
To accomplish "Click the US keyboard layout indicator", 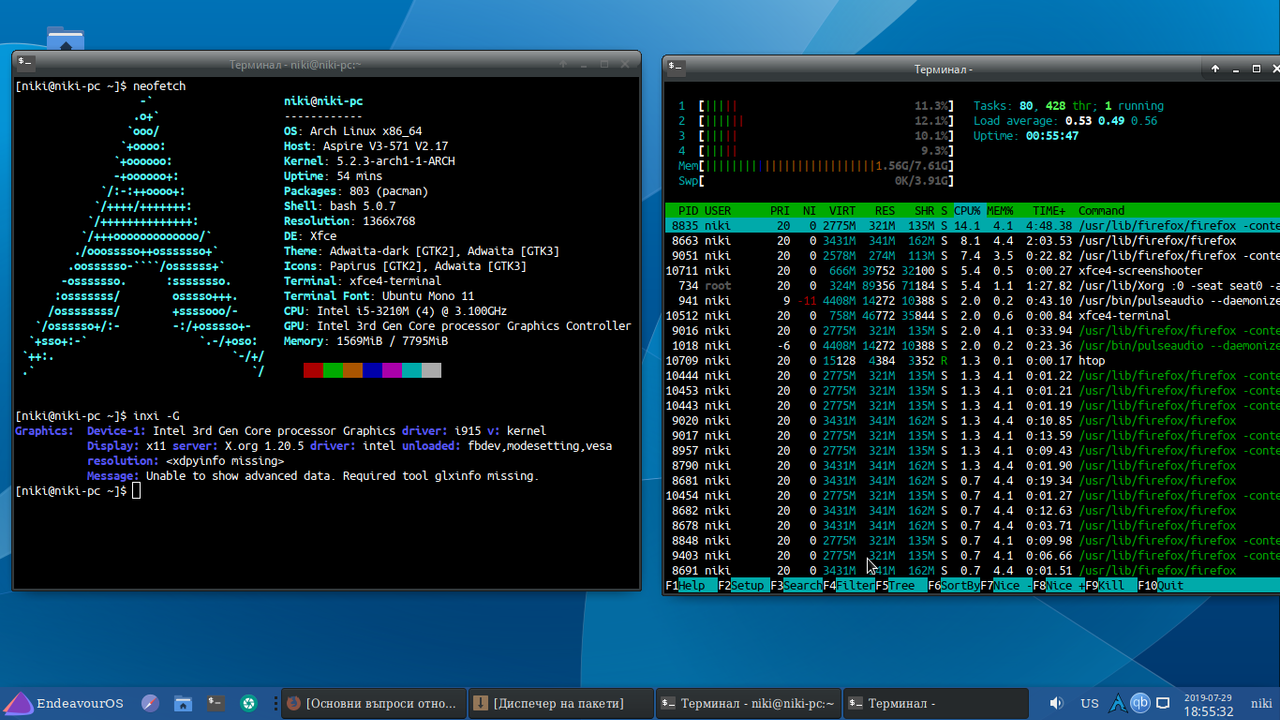I will pyautogui.click(x=1090, y=703).
